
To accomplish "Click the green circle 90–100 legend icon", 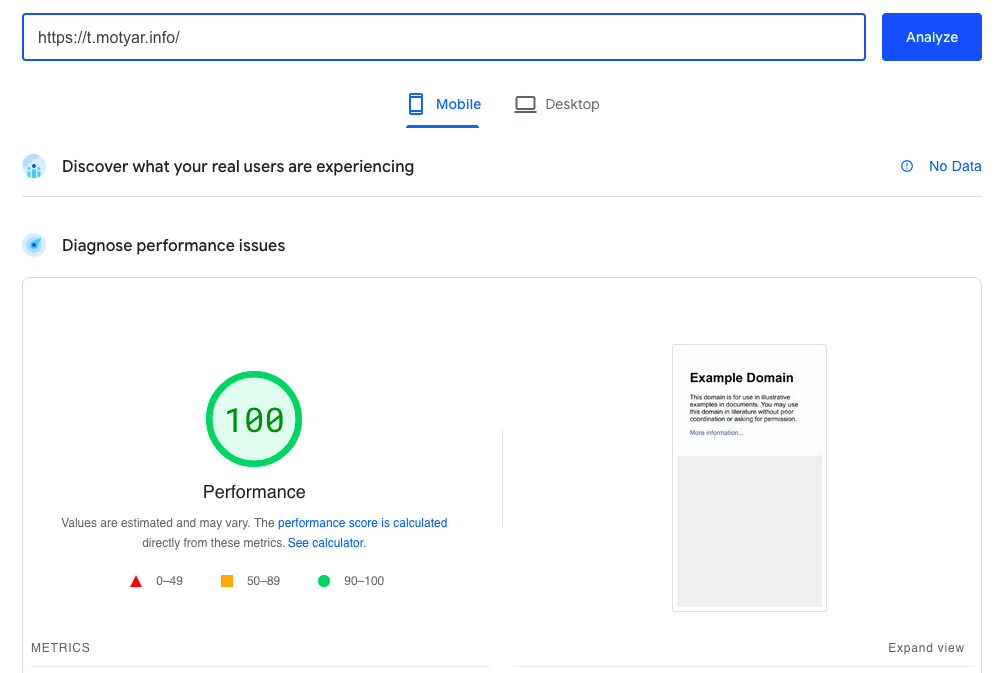I will tap(323, 581).
